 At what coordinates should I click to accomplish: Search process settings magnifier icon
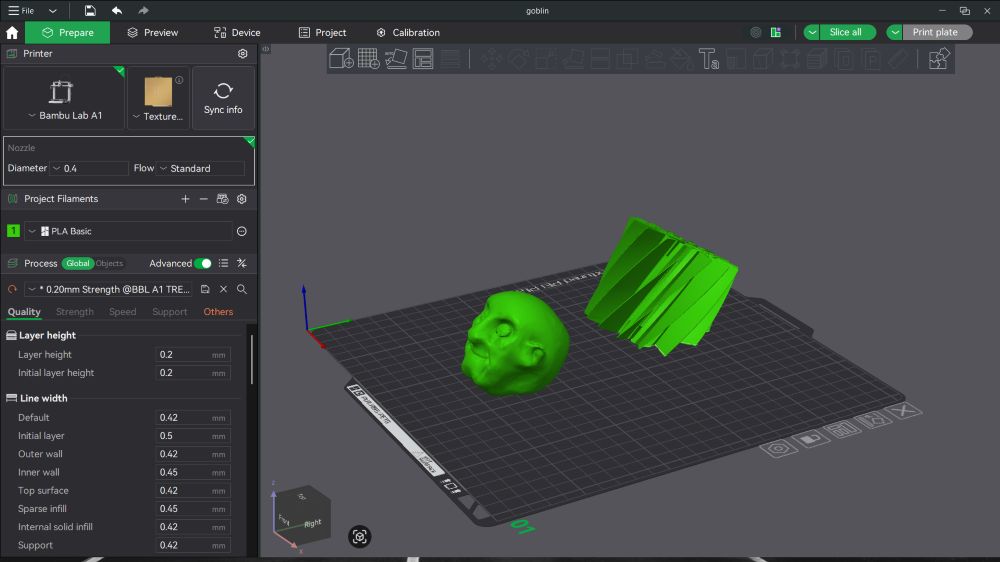(x=242, y=289)
